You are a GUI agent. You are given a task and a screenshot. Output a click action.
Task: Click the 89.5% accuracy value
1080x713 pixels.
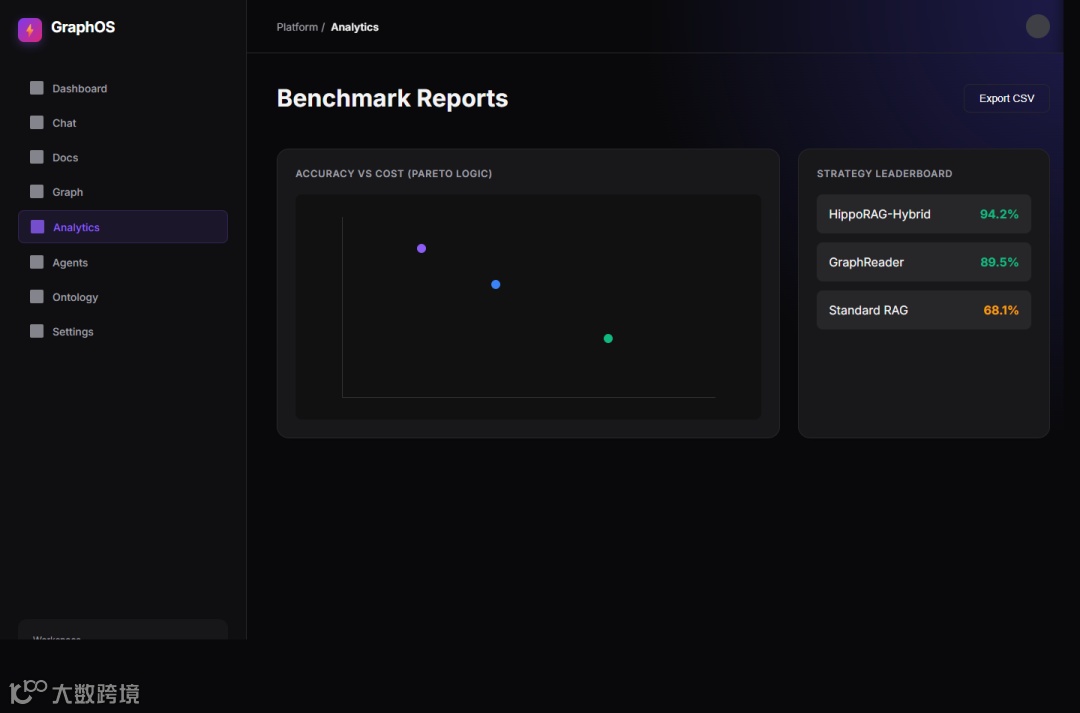(x=999, y=262)
